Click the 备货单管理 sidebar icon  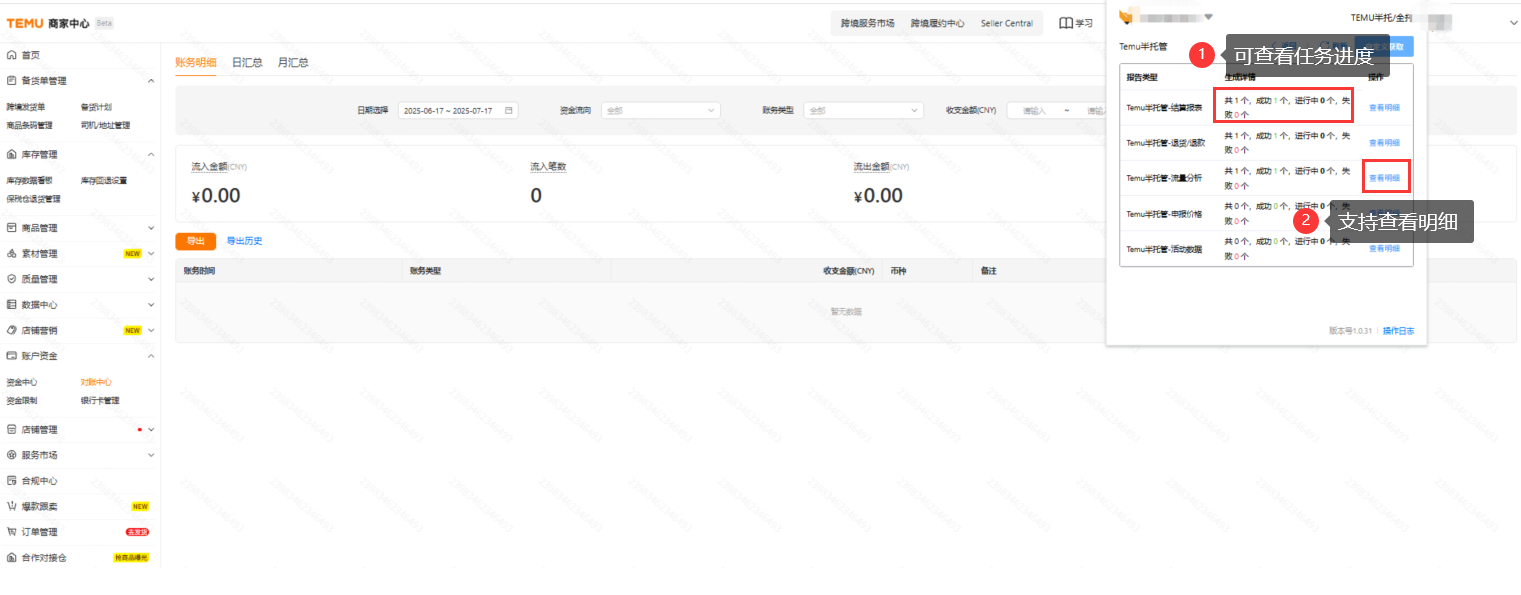(x=11, y=80)
